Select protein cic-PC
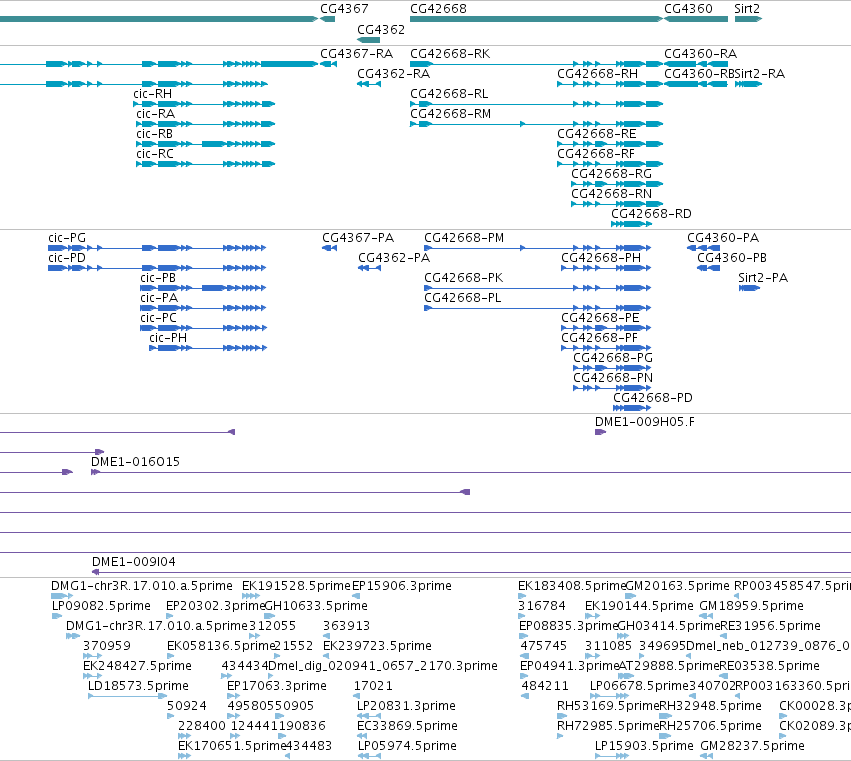Screen dimensions: 851x761 tap(158, 318)
